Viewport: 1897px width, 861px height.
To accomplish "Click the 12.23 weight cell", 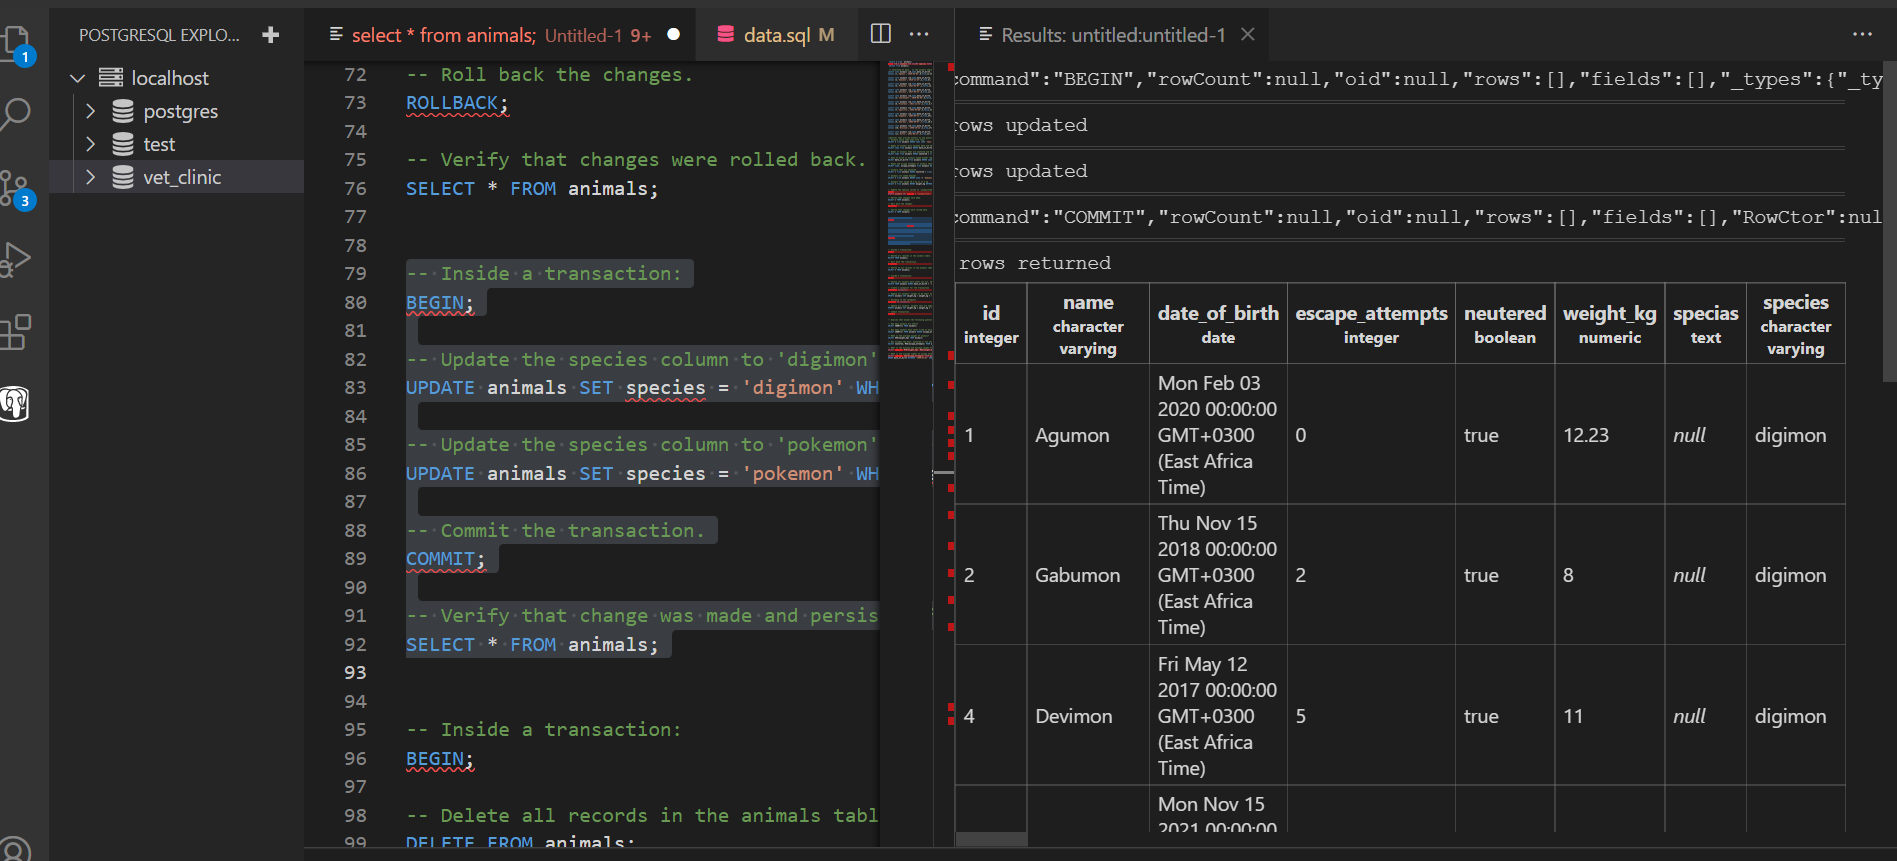I will pyautogui.click(x=1609, y=435).
